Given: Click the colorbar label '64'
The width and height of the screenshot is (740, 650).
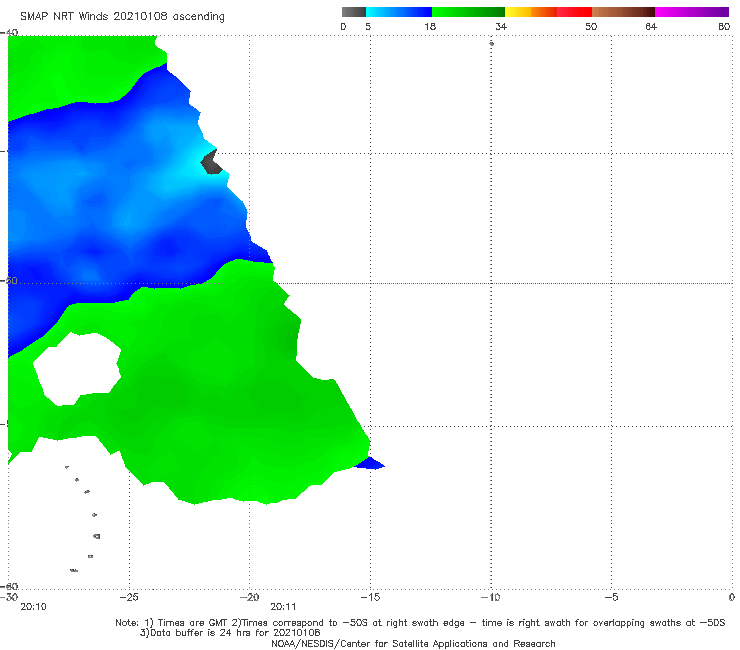Looking at the screenshot, I should (x=651, y=27).
